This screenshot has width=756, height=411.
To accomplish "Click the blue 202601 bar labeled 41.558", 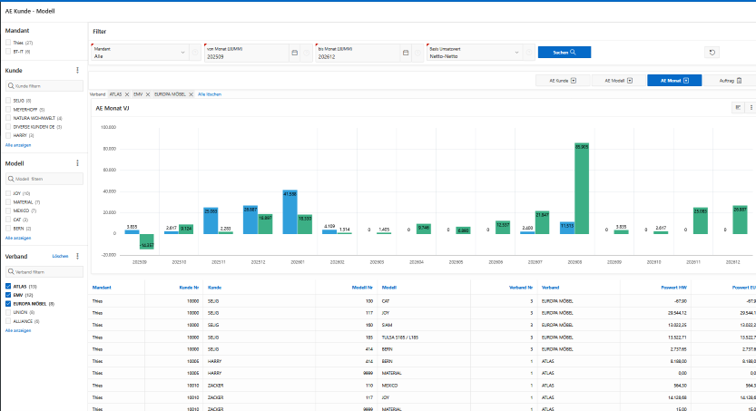I will (x=290, y=212).
